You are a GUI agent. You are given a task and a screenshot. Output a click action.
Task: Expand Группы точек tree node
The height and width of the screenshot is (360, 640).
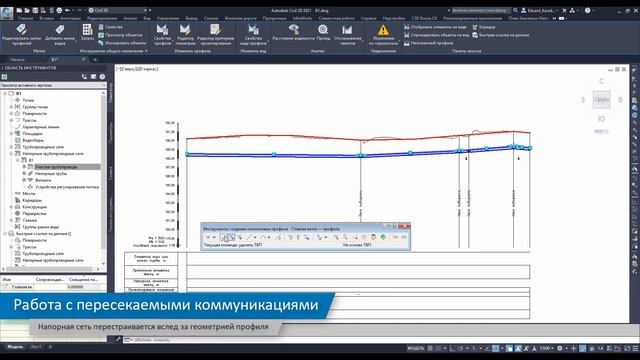pos(11,107)
